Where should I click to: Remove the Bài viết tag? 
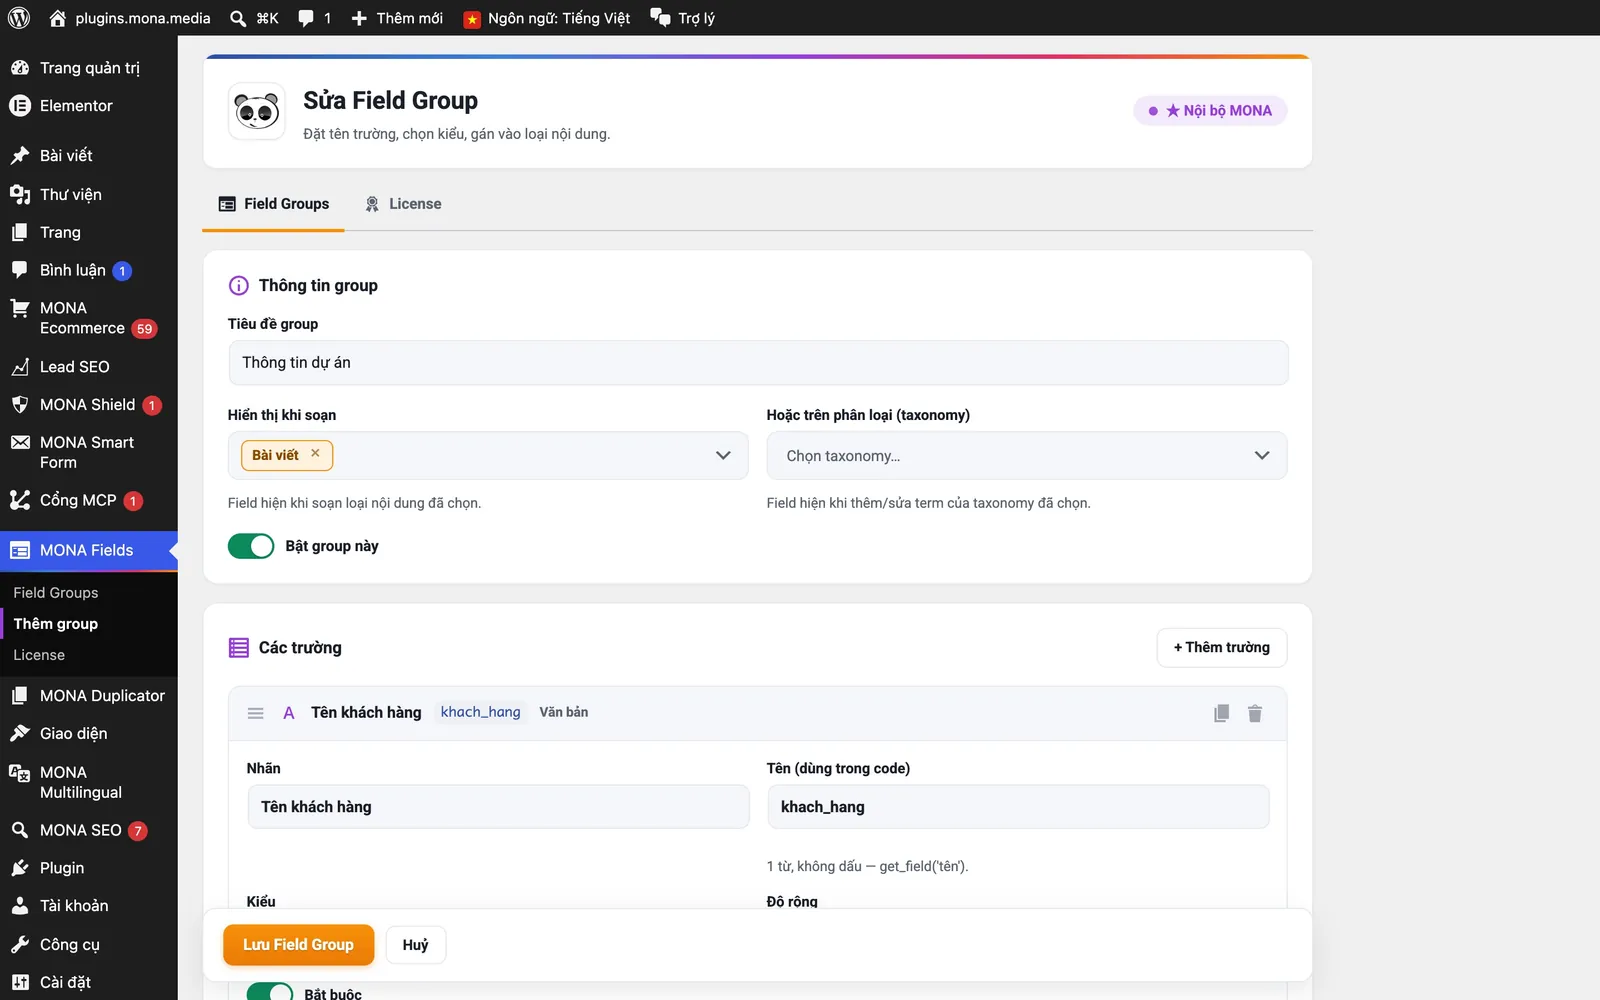point(315,453)
